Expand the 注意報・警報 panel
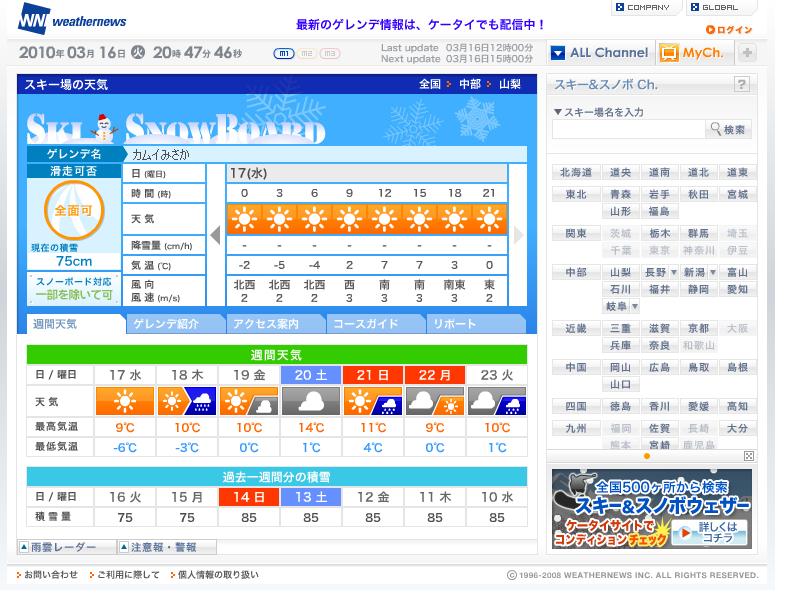This screenshot has width=800, height=600. 167,547
